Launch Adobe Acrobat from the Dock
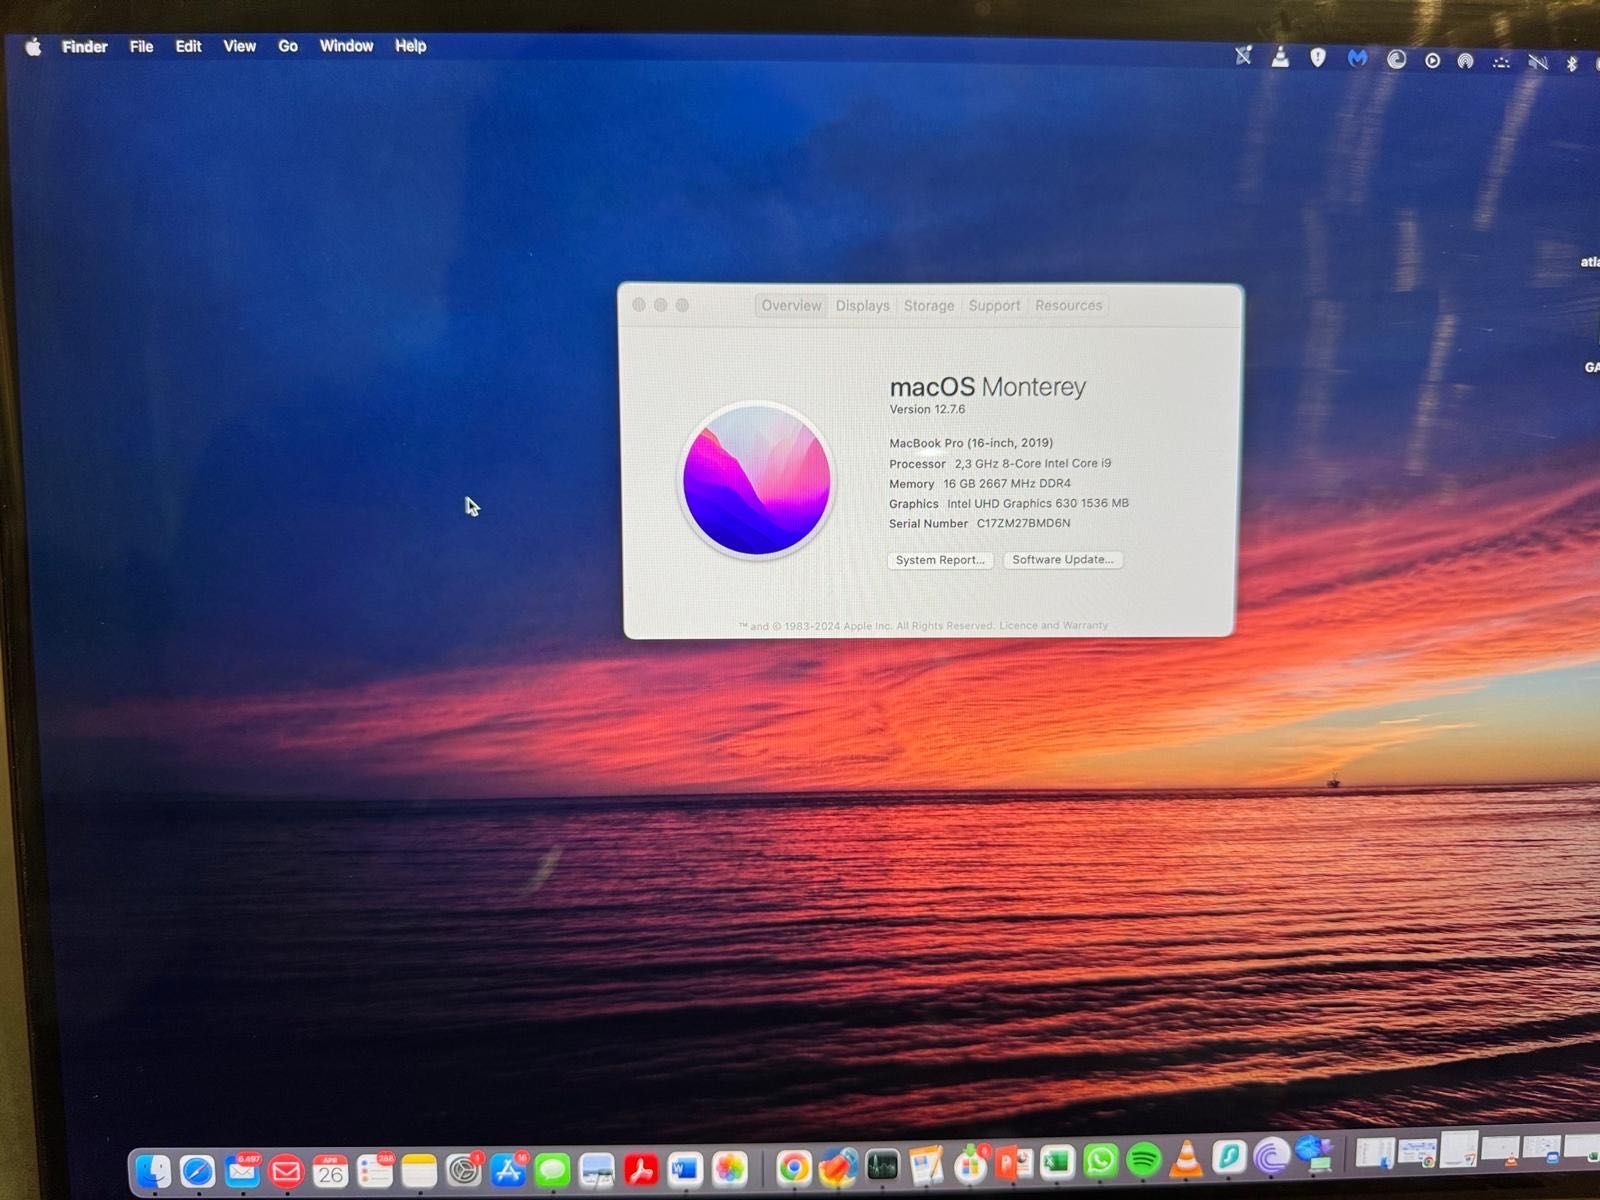The height and width of the screenshot is (1200, 1600). [641, 1168]
